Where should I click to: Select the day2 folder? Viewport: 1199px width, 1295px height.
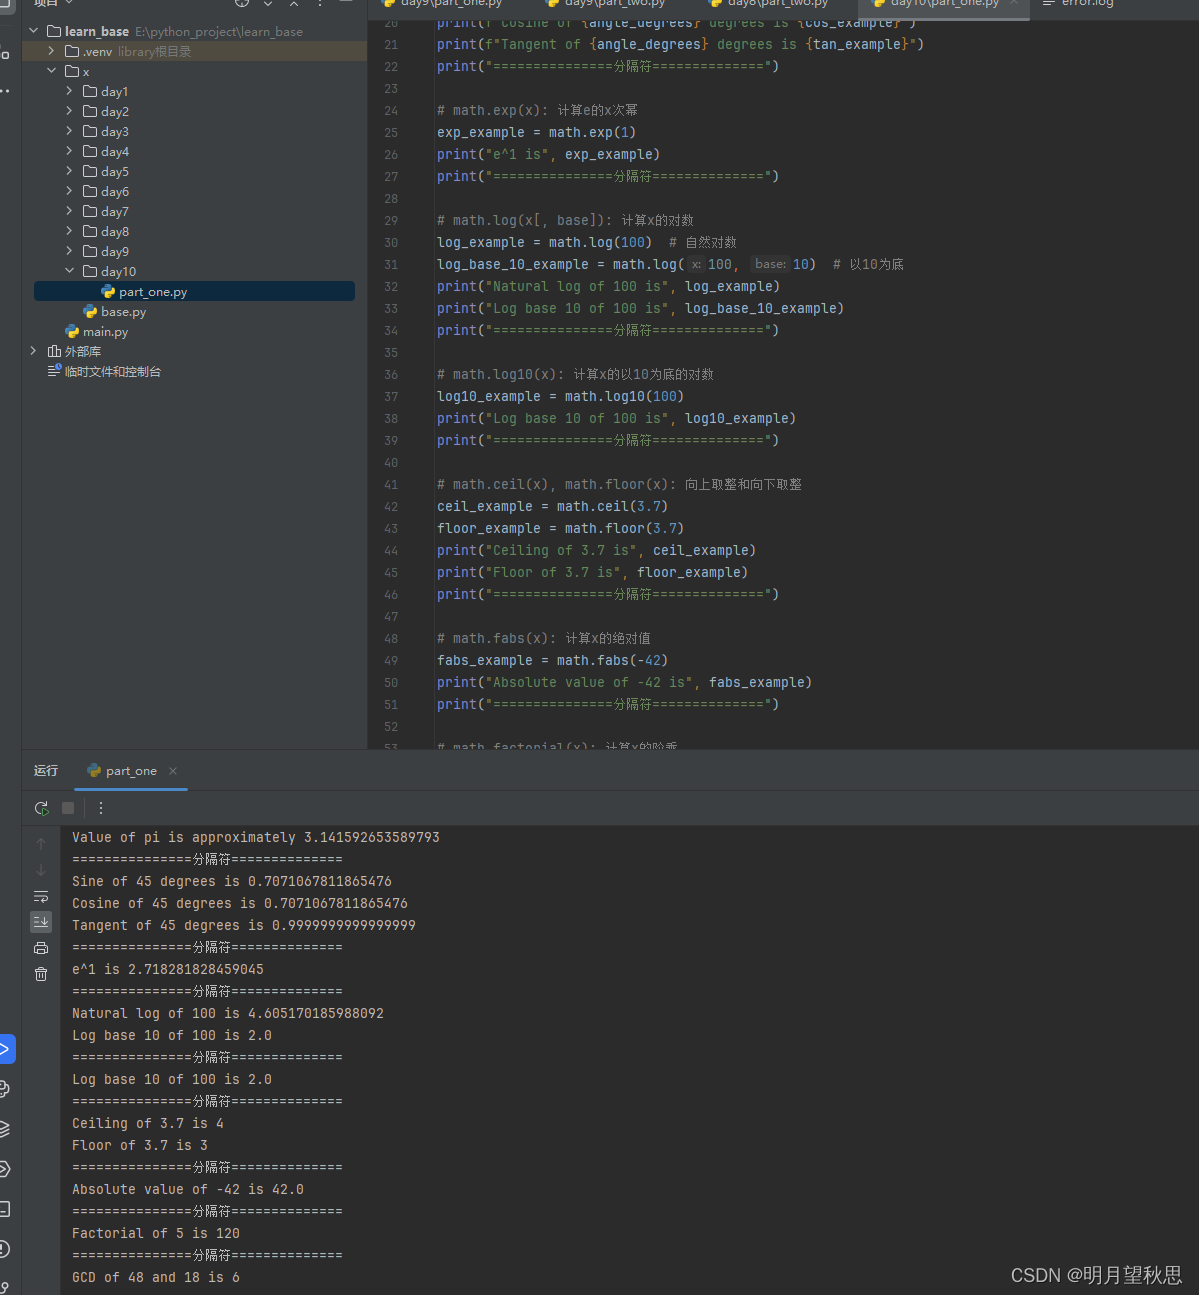tap(115, 111)
